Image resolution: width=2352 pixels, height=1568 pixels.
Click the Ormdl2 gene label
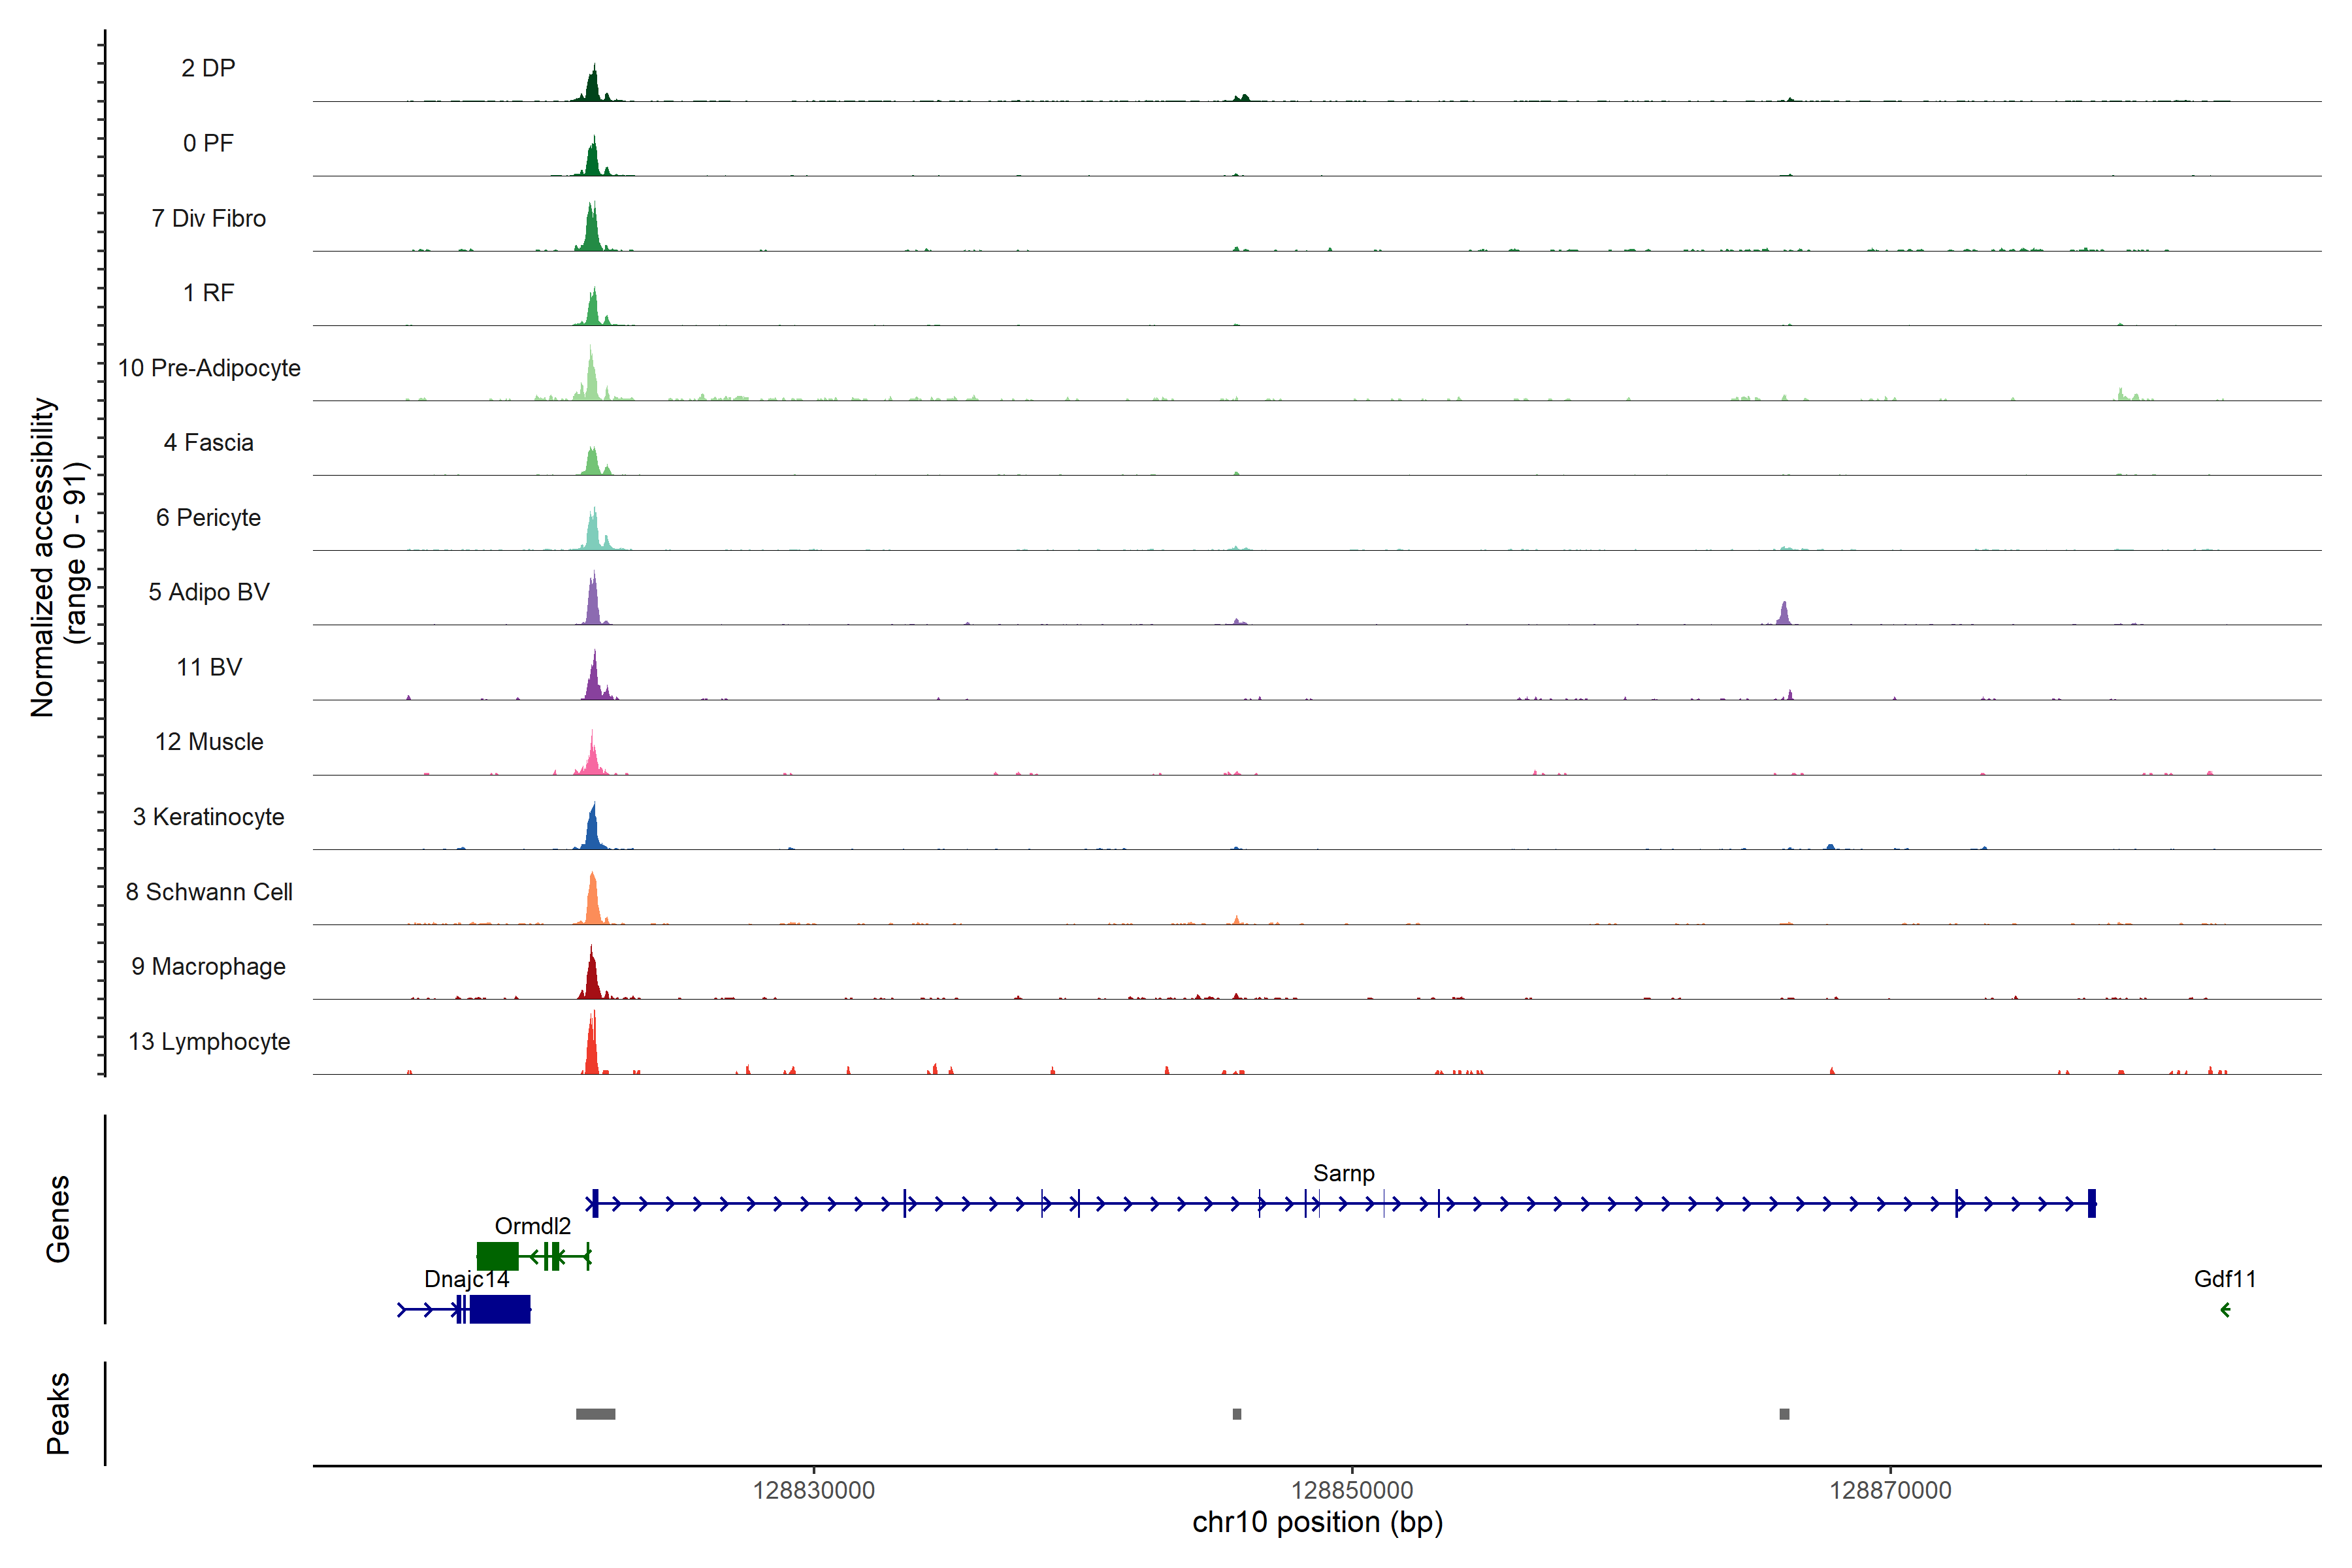532,1226
